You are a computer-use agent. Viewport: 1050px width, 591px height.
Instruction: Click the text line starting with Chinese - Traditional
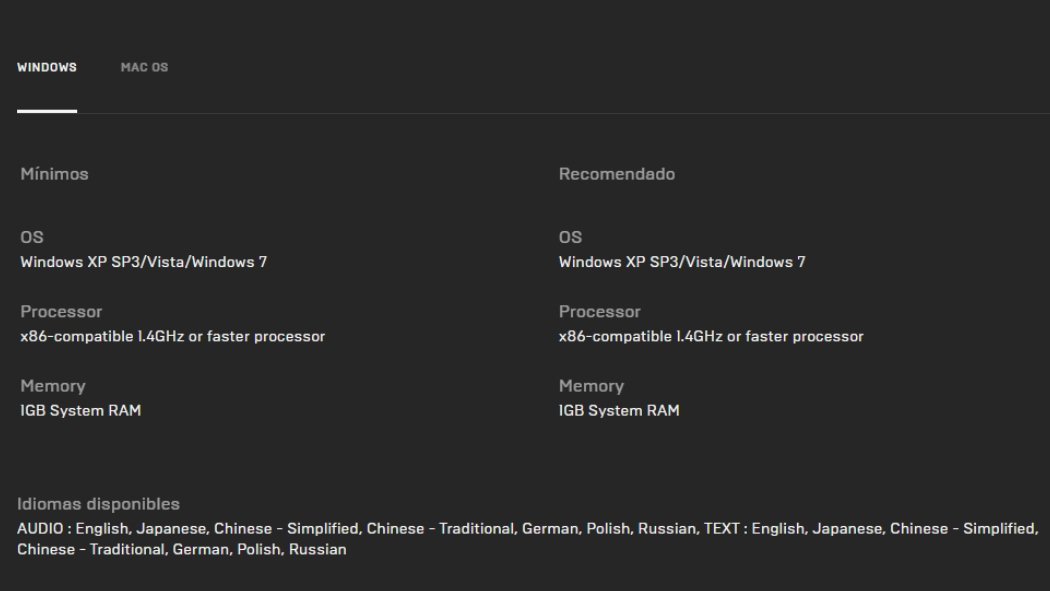[x=182, y=549]
